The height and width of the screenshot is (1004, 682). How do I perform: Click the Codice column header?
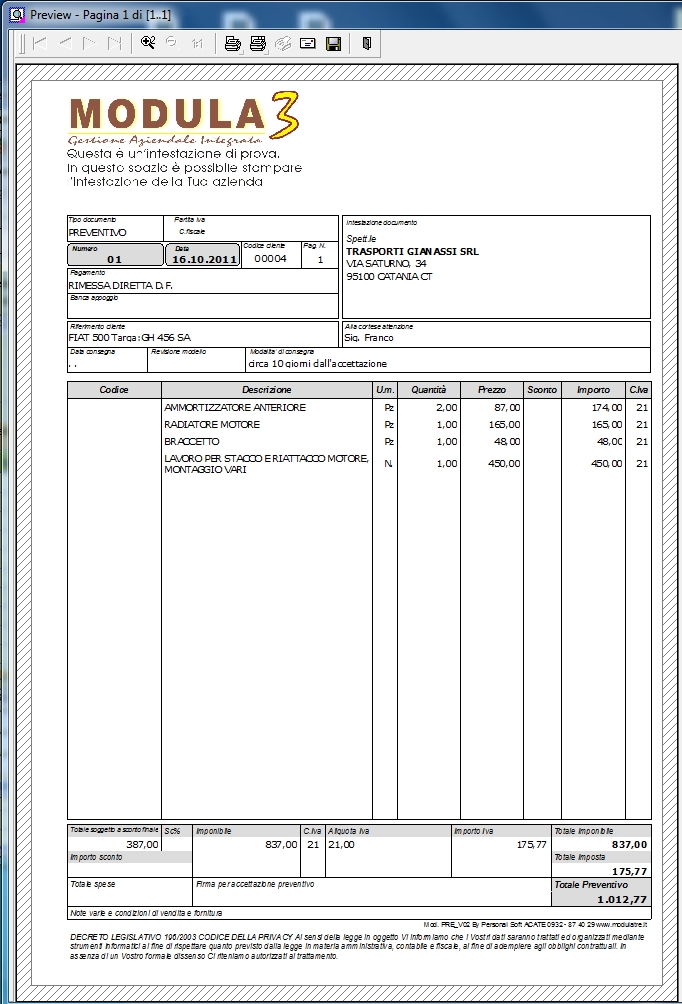[114, 389]
